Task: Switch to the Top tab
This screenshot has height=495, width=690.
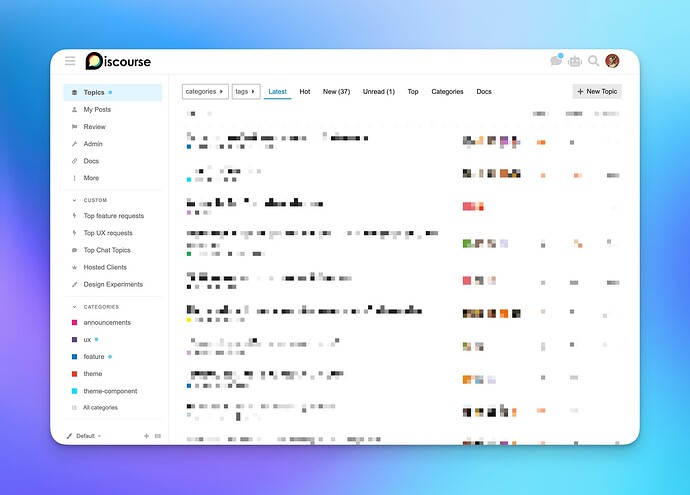Action: pos(413,92)
